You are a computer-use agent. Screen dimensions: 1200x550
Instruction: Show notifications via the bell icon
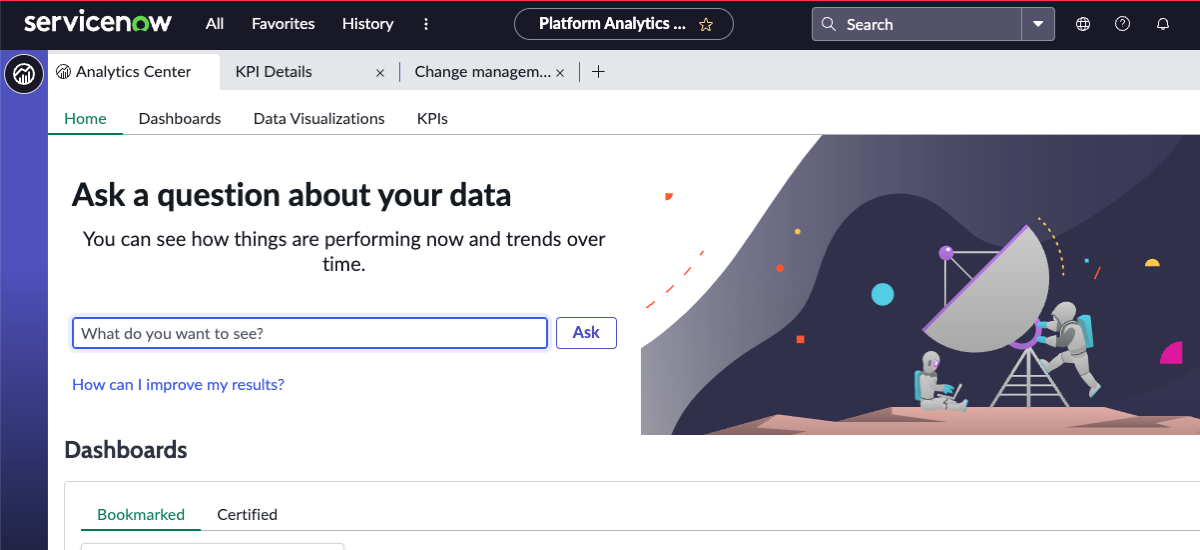1163,25
